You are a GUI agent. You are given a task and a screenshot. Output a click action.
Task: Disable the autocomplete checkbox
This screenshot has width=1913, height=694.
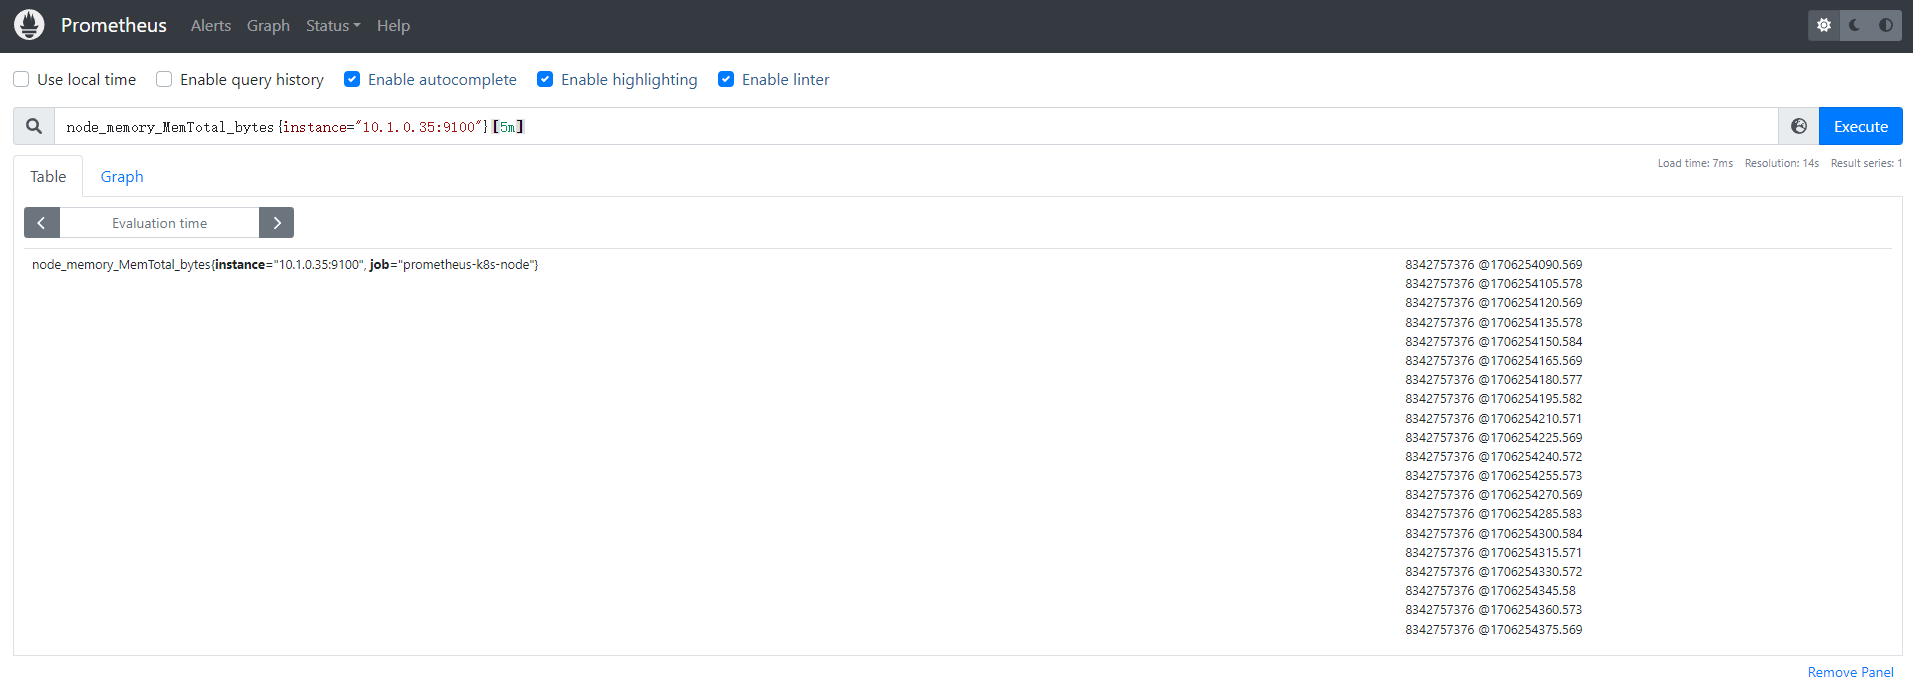click(x=352, y=79)
